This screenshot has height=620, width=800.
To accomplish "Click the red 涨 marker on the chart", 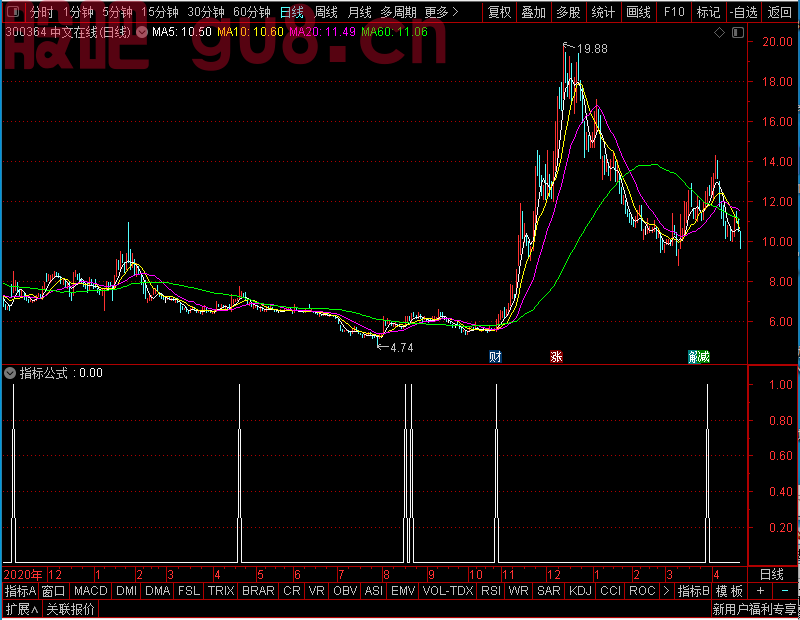I will [x=556, y=357].
